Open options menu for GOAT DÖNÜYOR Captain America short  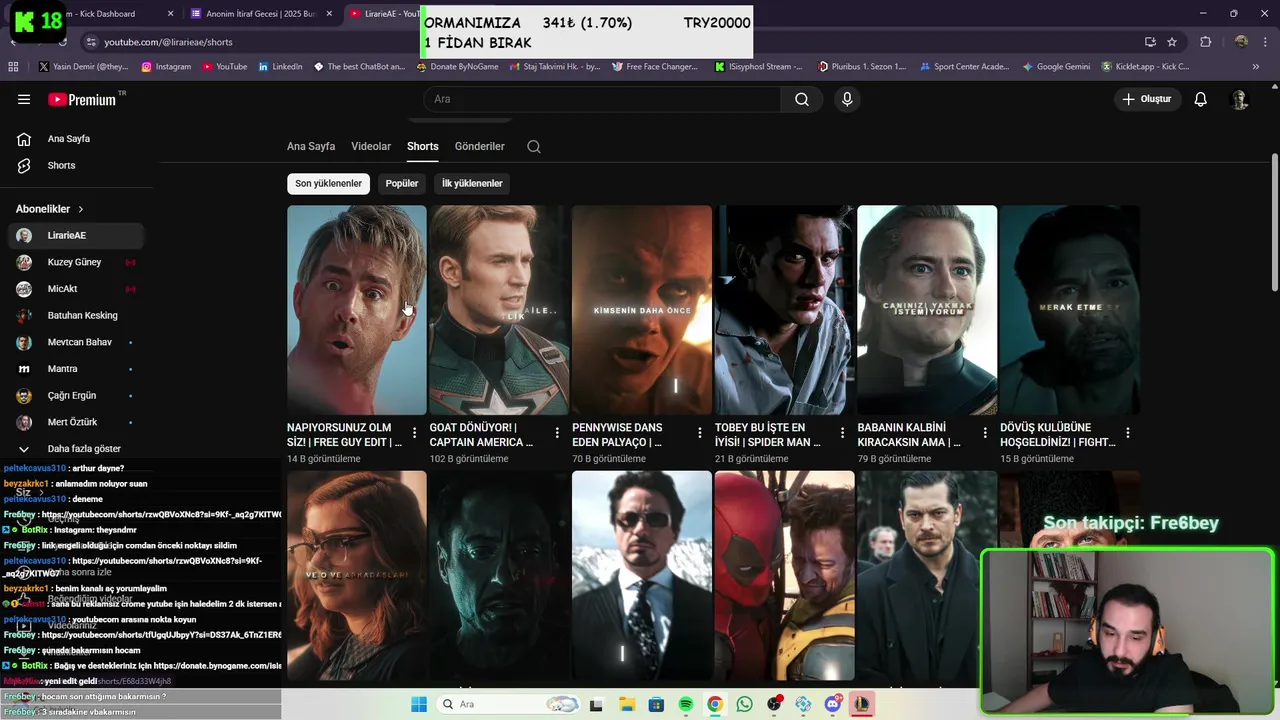pos(557,433)
